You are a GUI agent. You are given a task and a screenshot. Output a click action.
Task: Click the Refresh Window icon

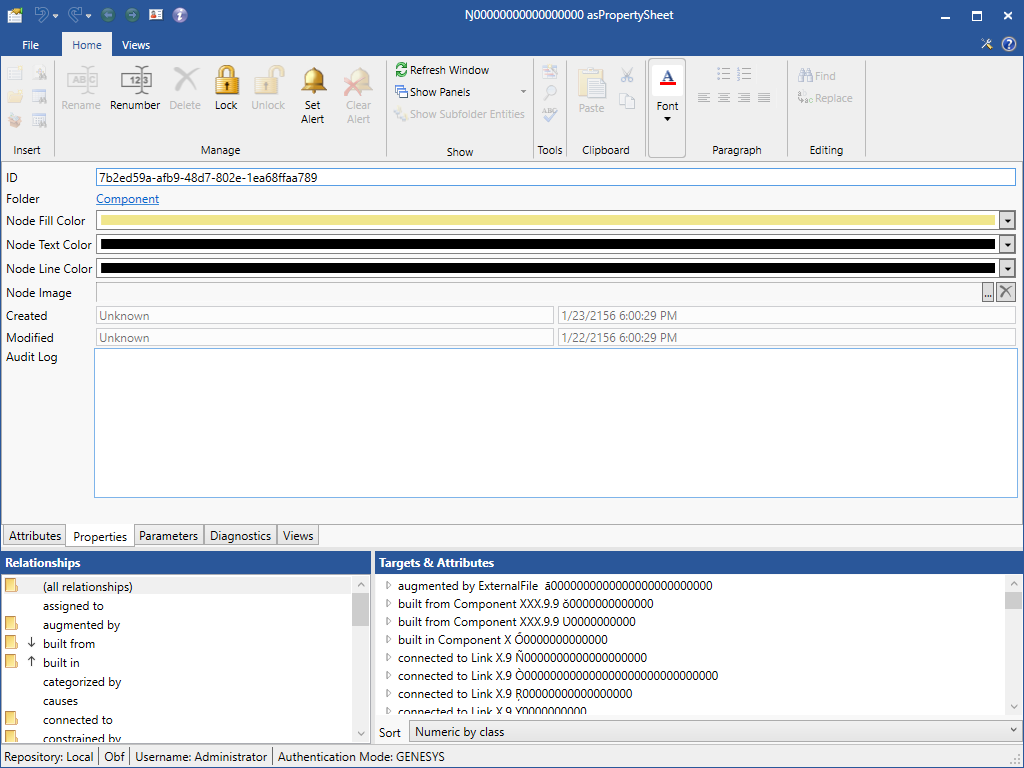coord(402,70)
